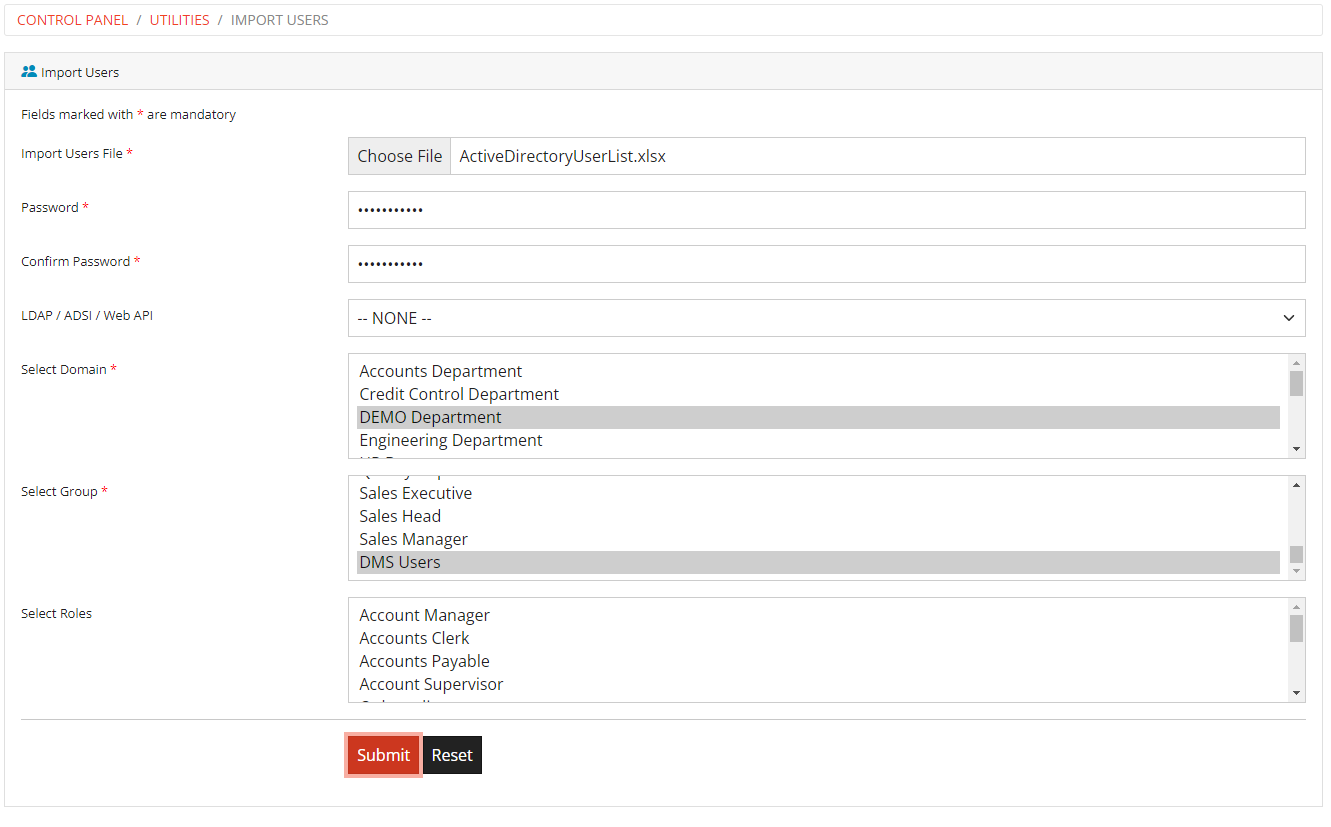Choose Sales Manager in group list
The height and width of the screenshot is (827, 1331).
413,539
